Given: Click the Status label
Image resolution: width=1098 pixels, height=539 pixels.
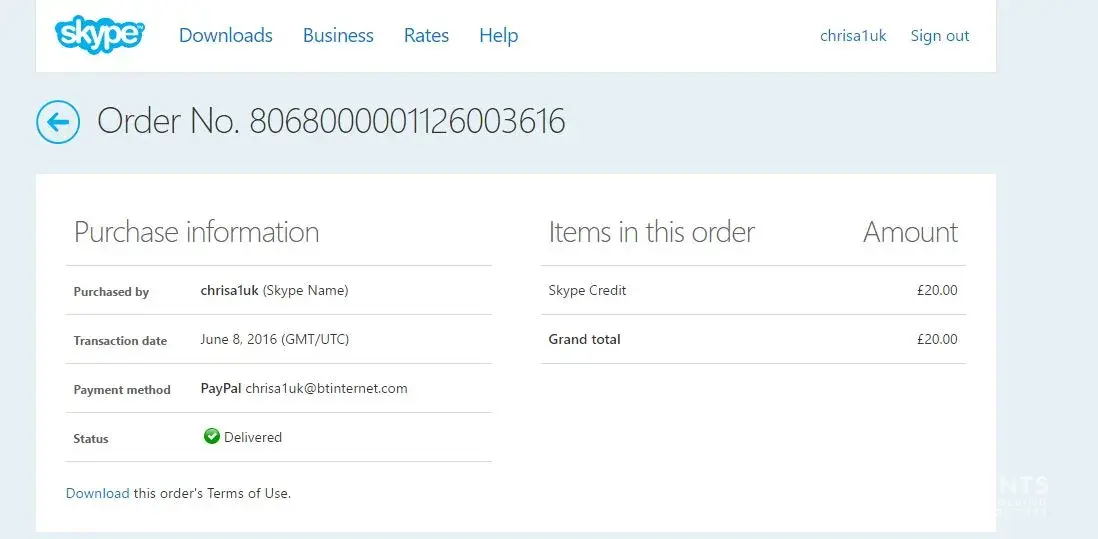Looking at the screenshot, I should click(x=91, y=439).
